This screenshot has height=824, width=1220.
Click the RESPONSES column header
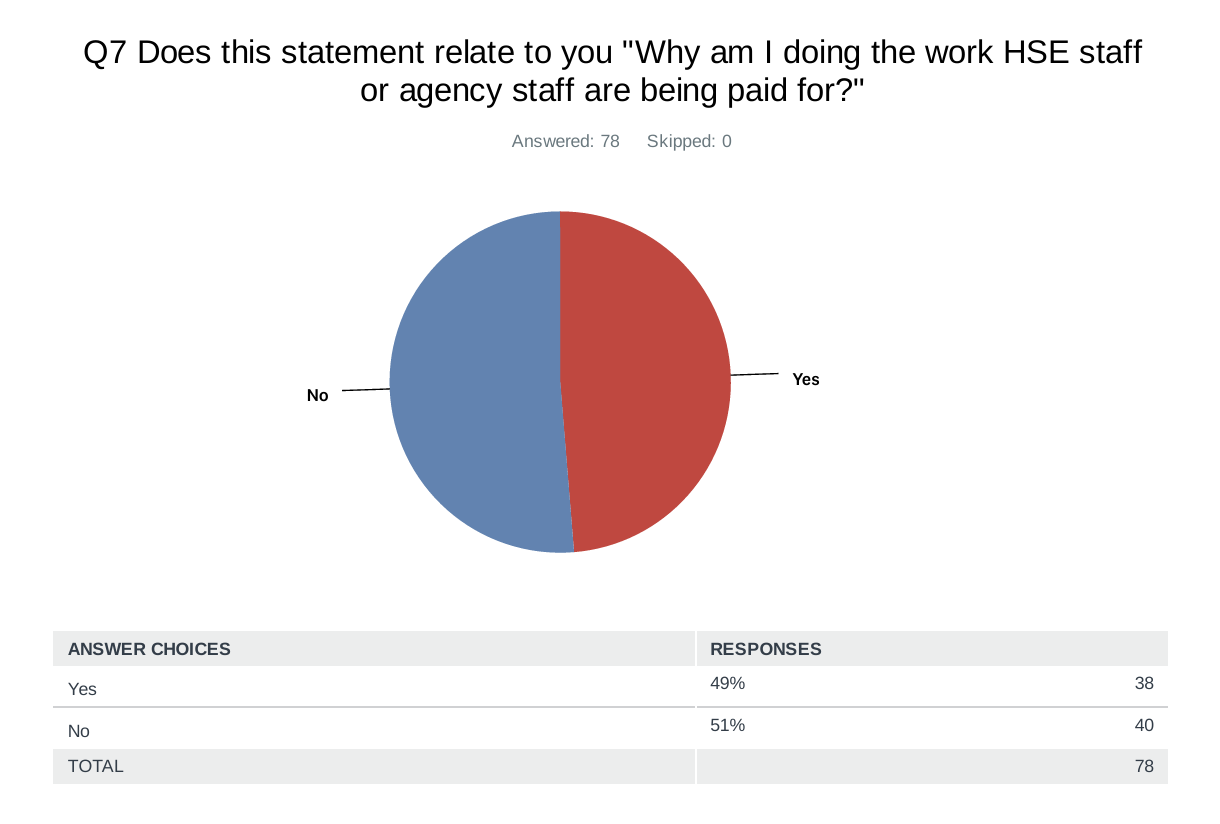coord(766,649)
